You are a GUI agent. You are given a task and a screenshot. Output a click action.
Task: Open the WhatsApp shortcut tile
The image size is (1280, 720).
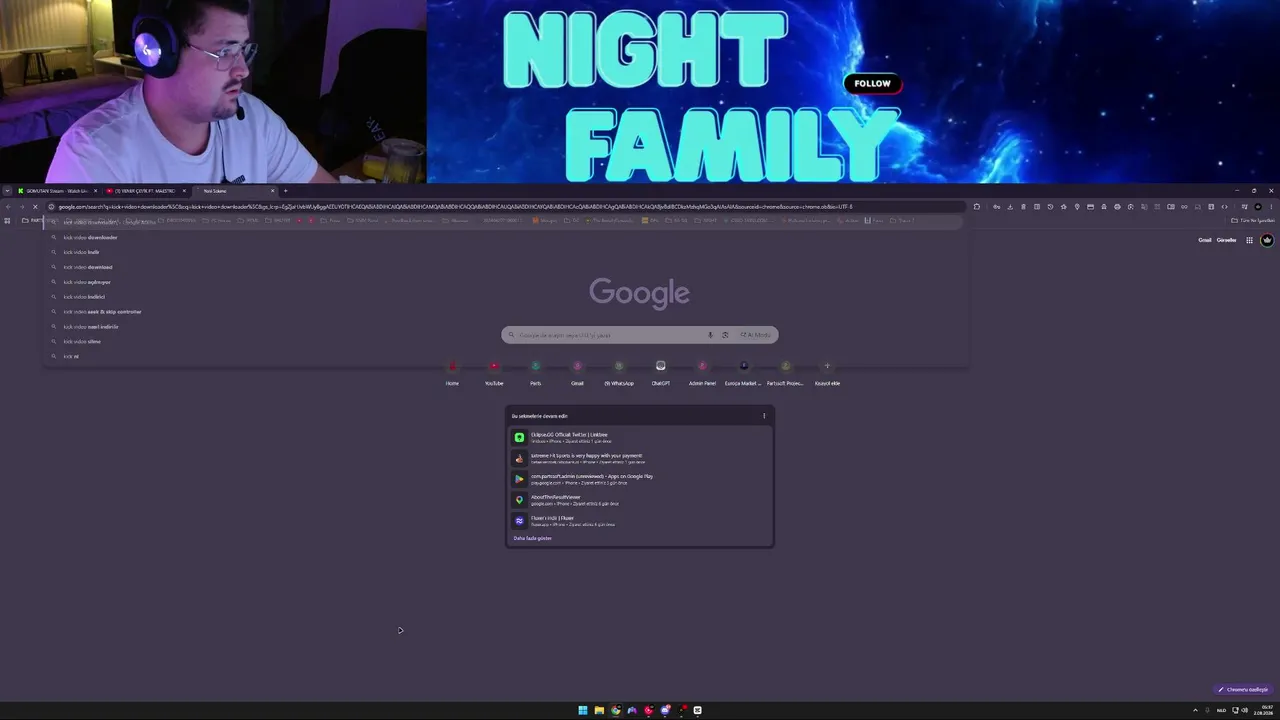click(x=619, y=372)
